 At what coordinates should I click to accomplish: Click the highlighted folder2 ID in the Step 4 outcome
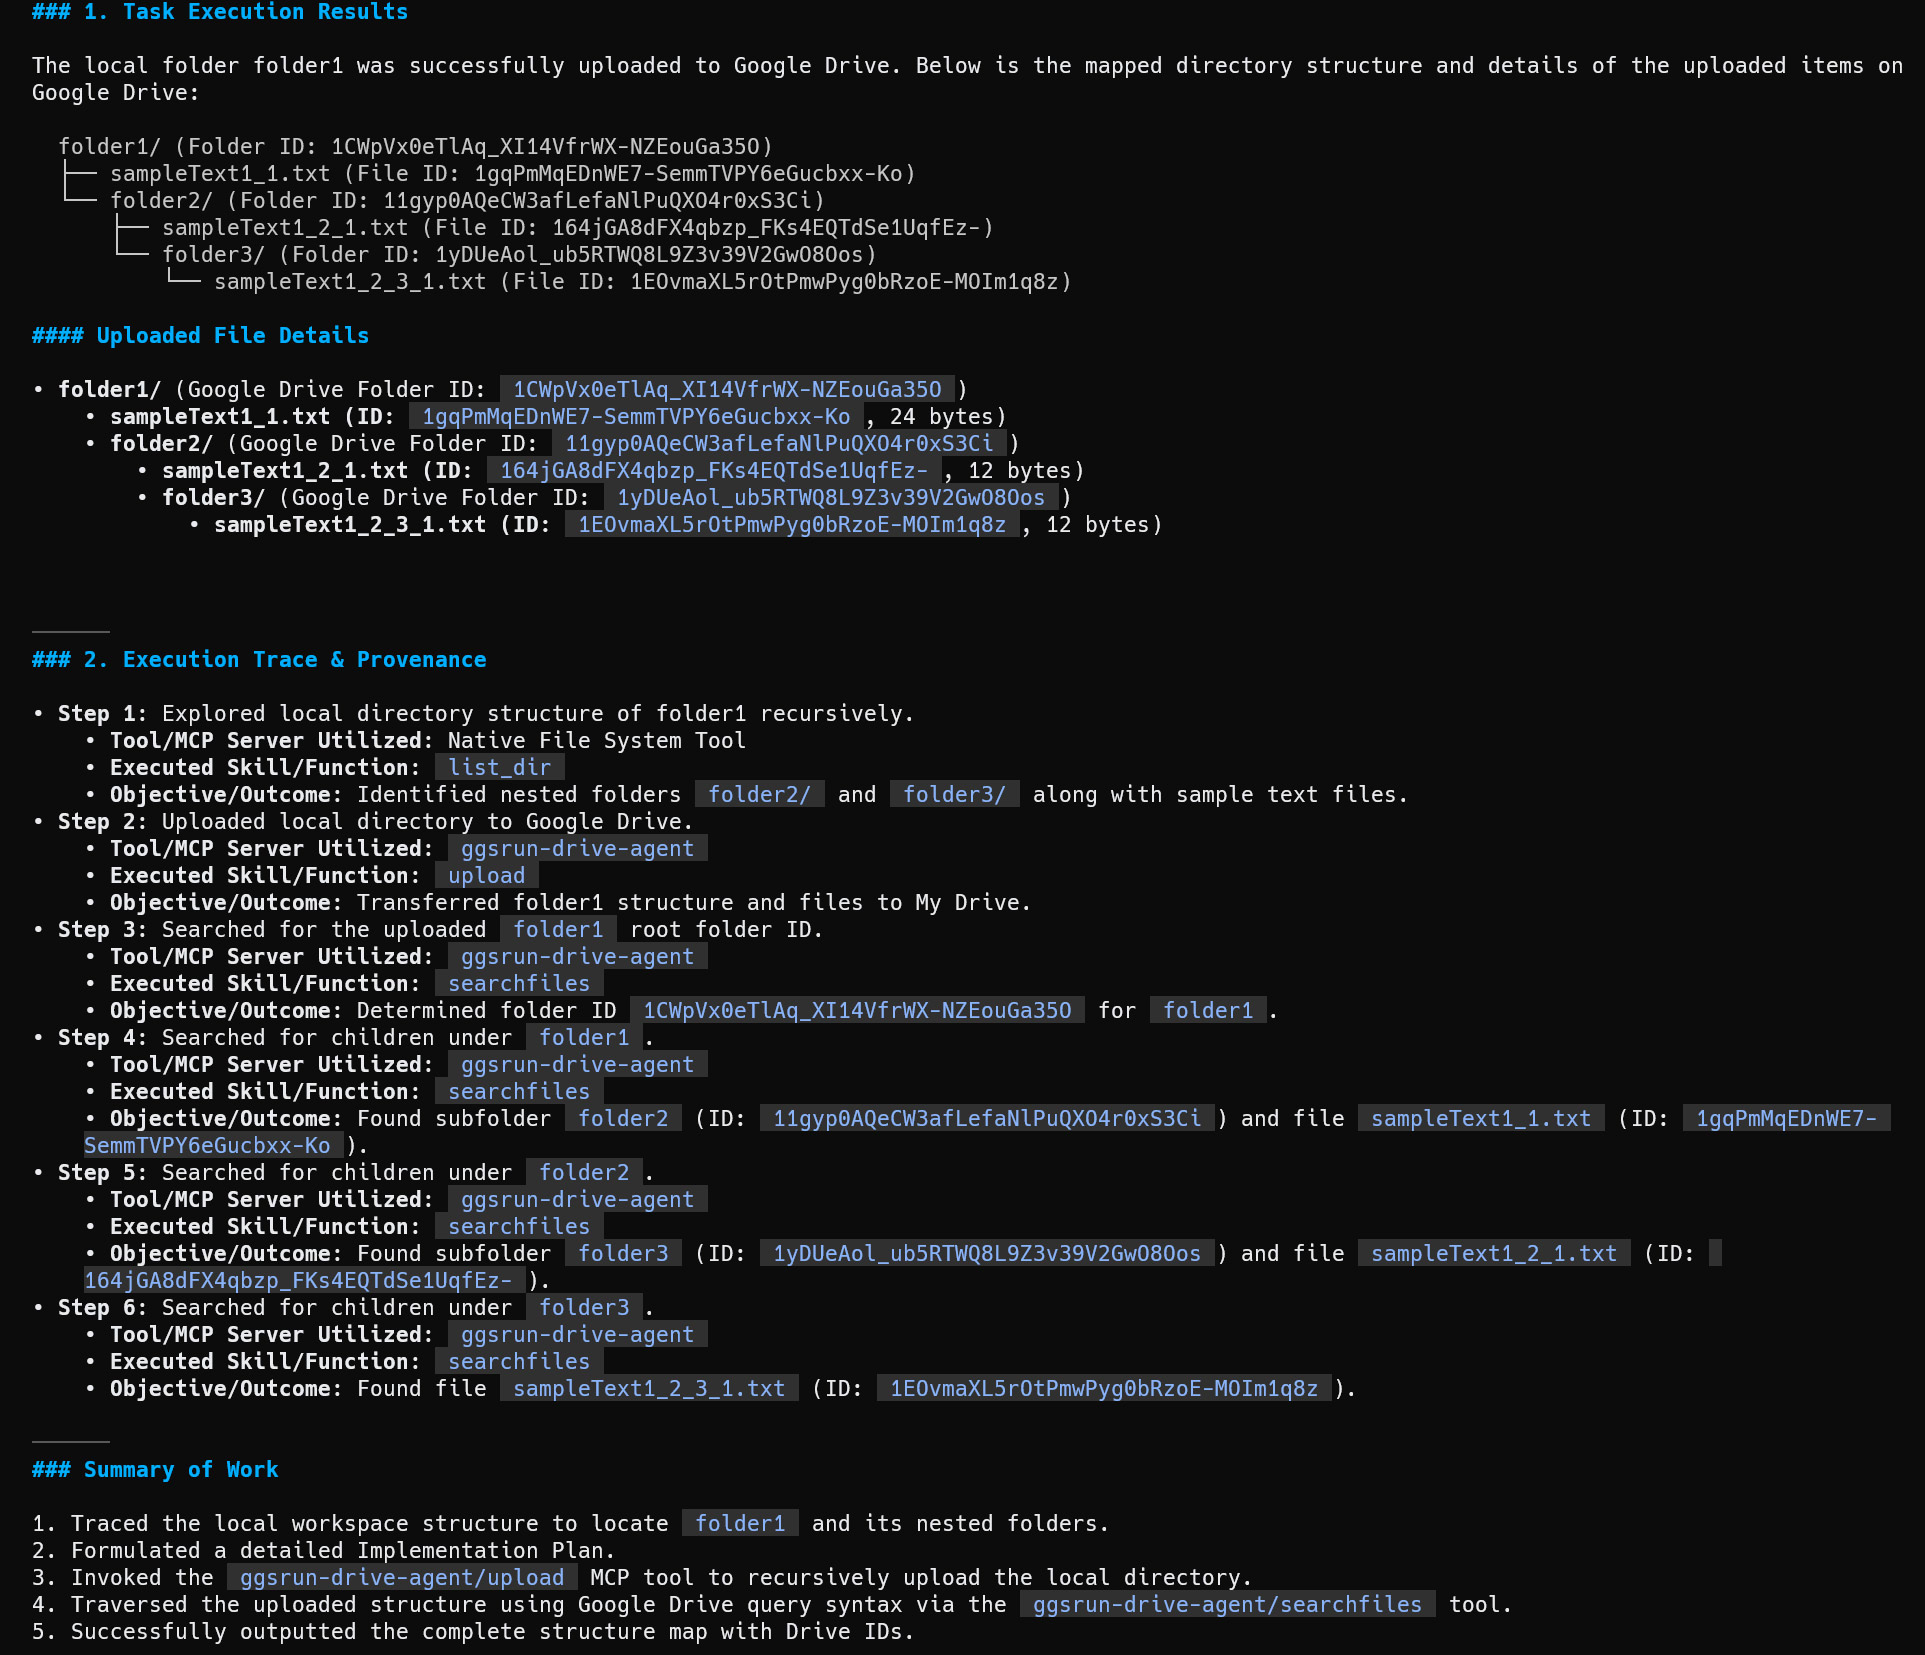pyautogui.click(x=987, y=1119)
